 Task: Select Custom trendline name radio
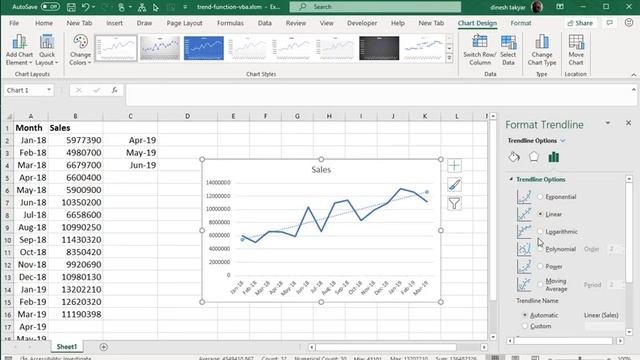pos(525,326)
